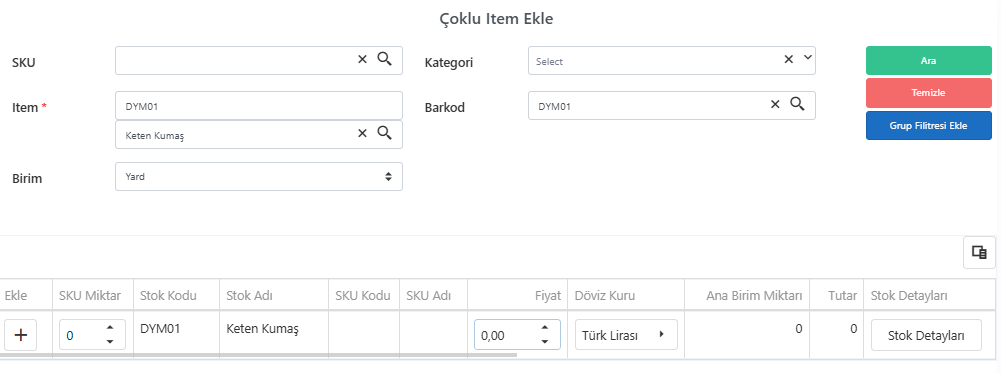Open the Birim Yard dropdown

[x=259, y=176]
